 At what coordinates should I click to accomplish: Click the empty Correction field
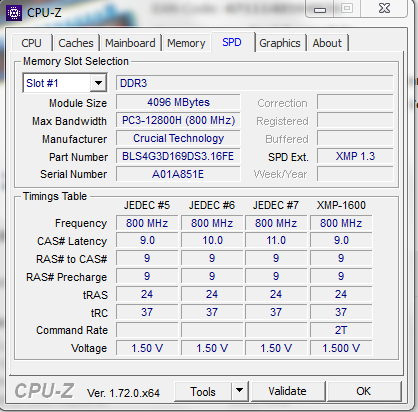click(355, 102)
